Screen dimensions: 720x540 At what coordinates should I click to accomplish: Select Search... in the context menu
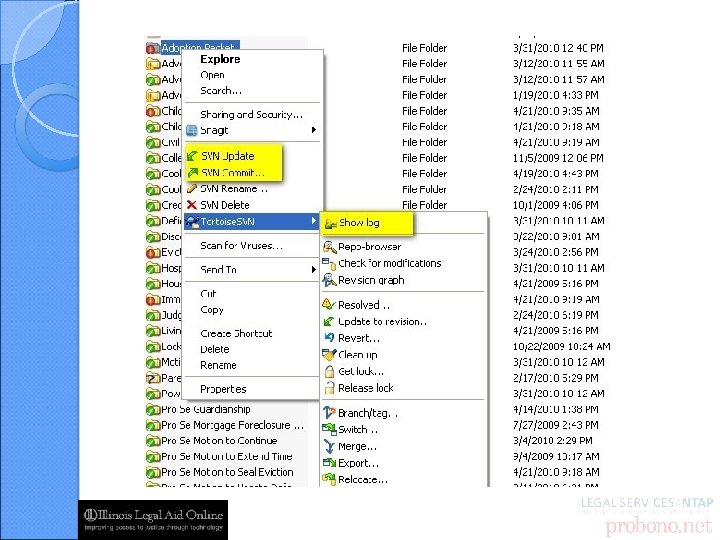click(x=221, y=90)
